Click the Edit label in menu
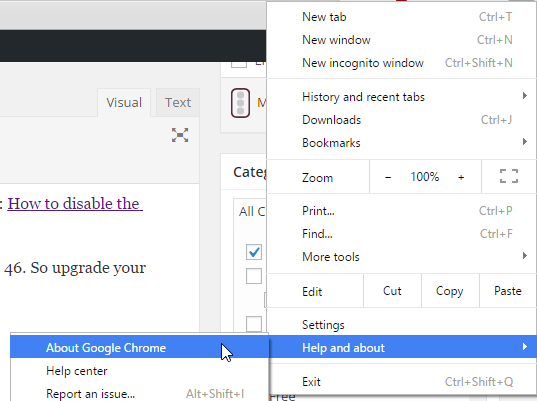 312,292
